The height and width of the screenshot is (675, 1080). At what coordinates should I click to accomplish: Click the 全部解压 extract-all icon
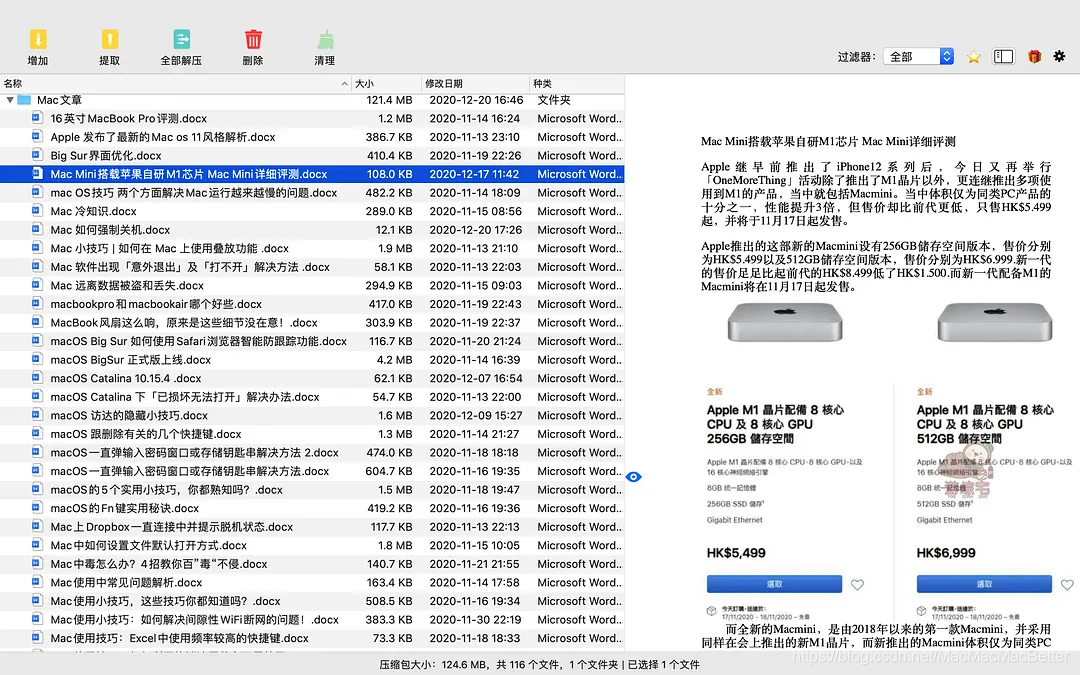pos(181,40)
